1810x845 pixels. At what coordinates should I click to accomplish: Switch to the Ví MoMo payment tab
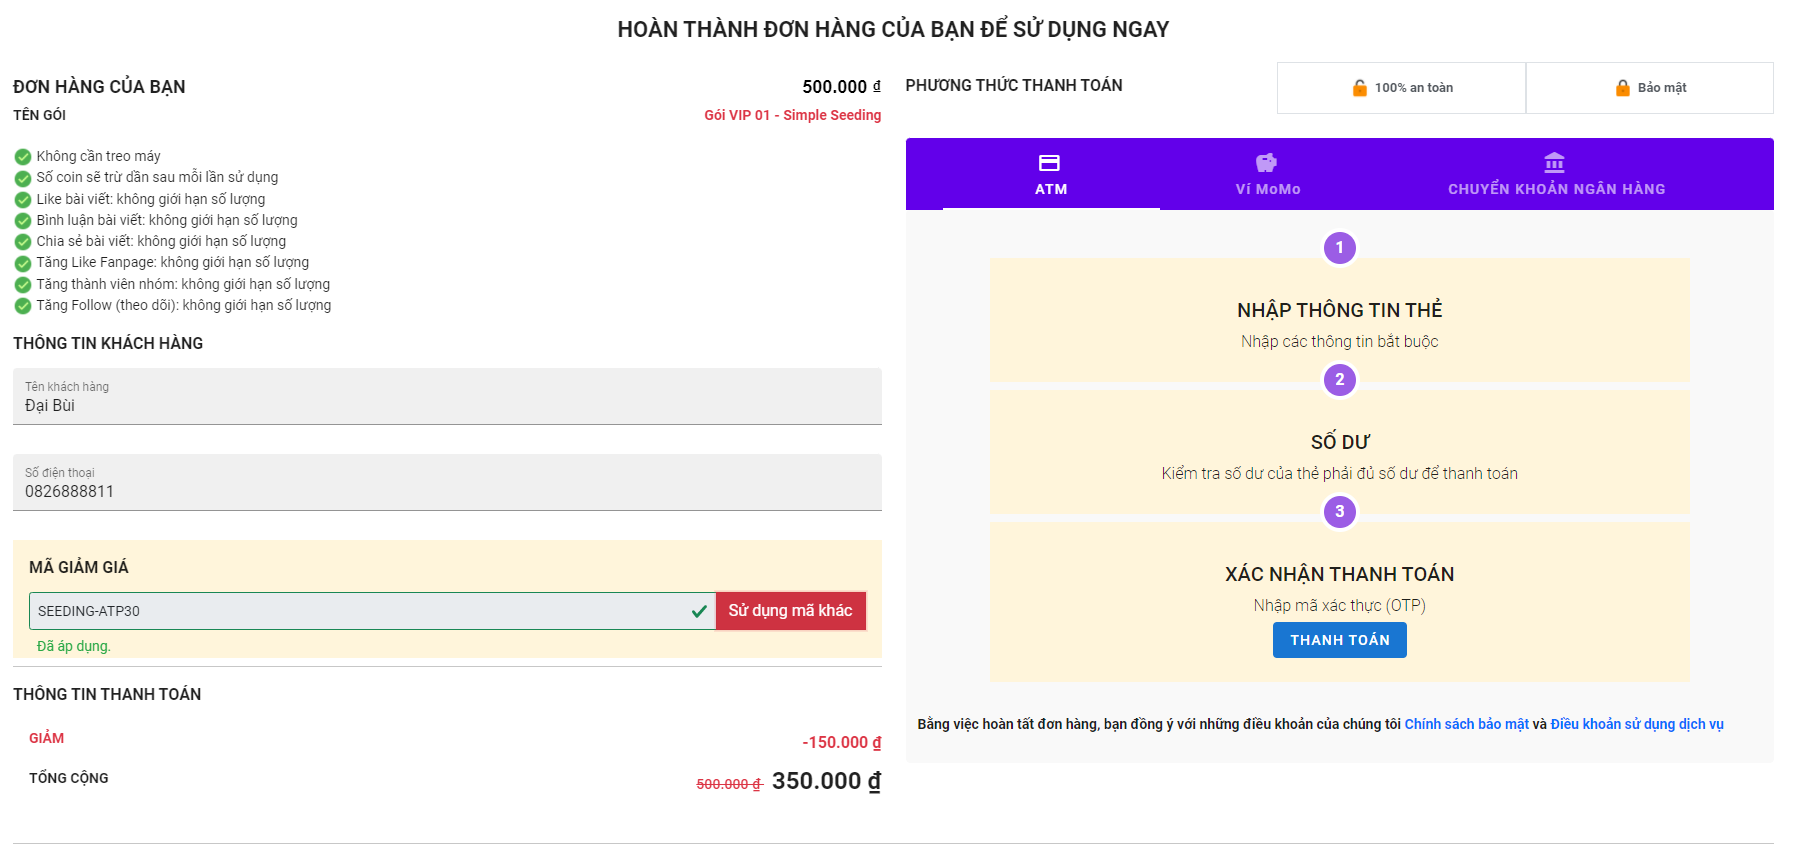1267,175
